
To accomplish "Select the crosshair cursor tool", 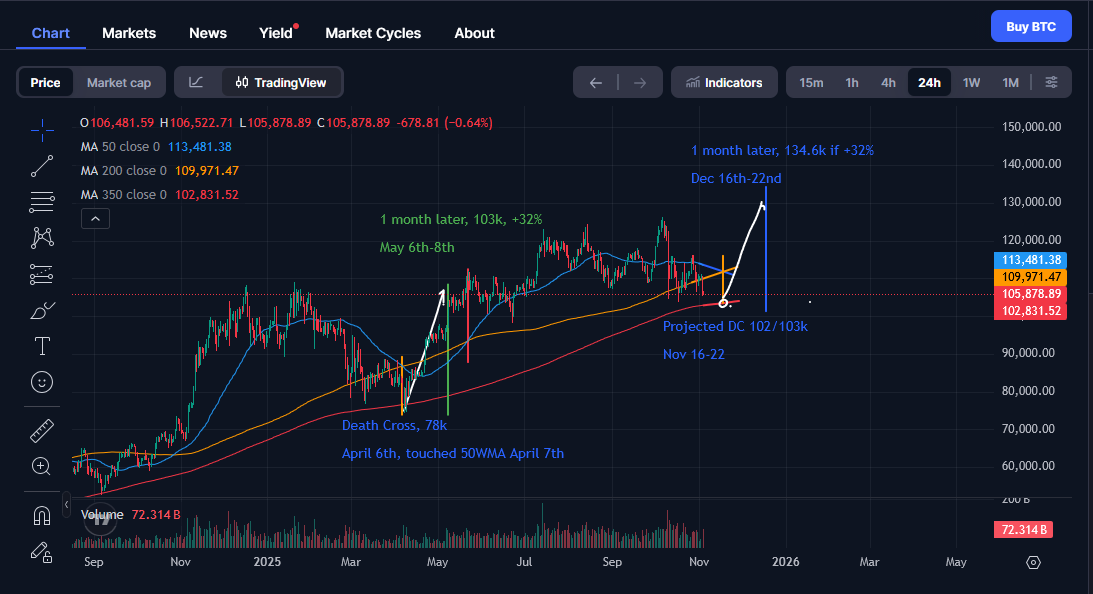I will [42, 129].
